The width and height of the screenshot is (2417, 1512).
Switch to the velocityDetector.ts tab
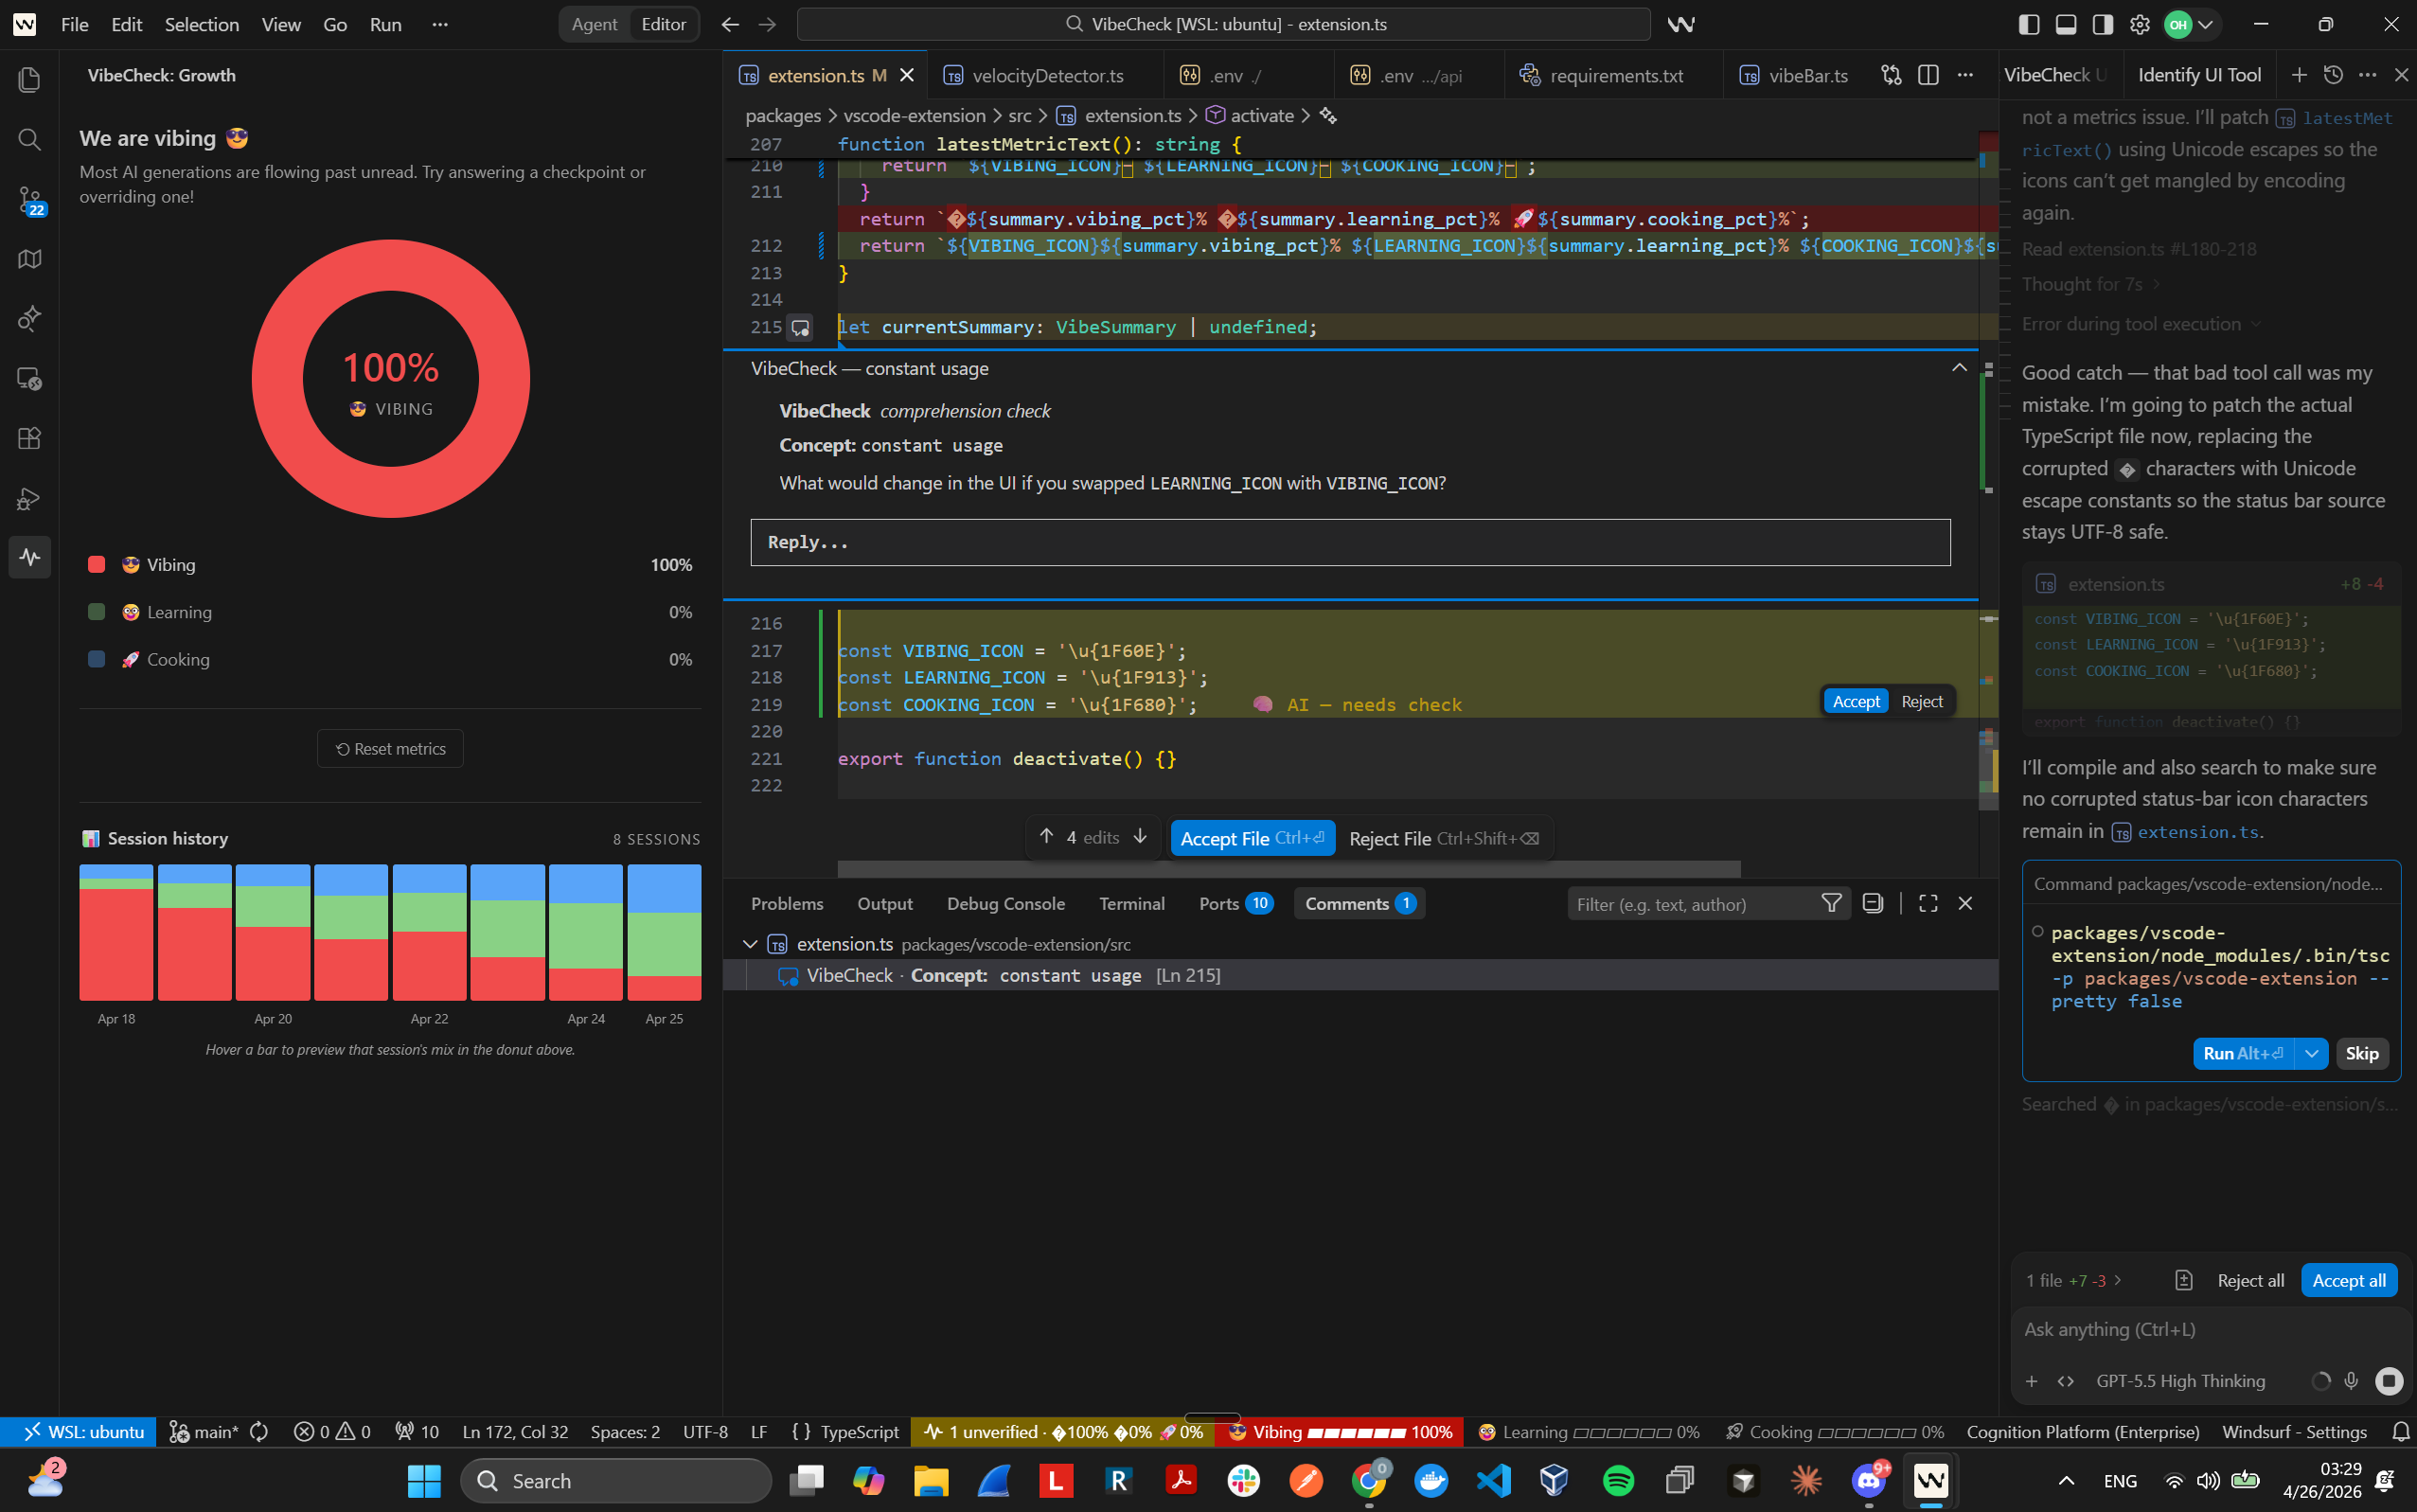click(x=1046, y=75)
